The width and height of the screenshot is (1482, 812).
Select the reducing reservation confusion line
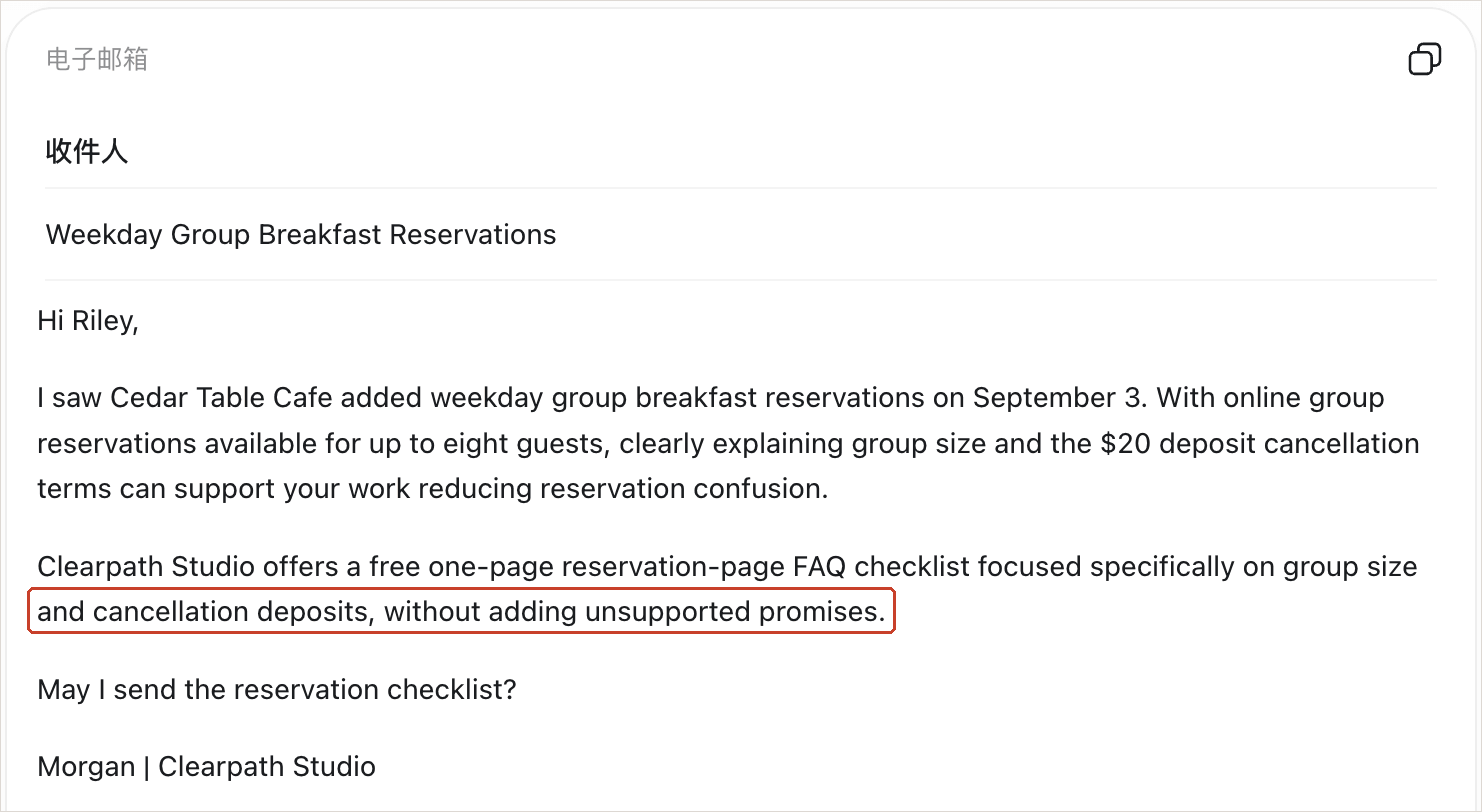(x=432, y=490)
